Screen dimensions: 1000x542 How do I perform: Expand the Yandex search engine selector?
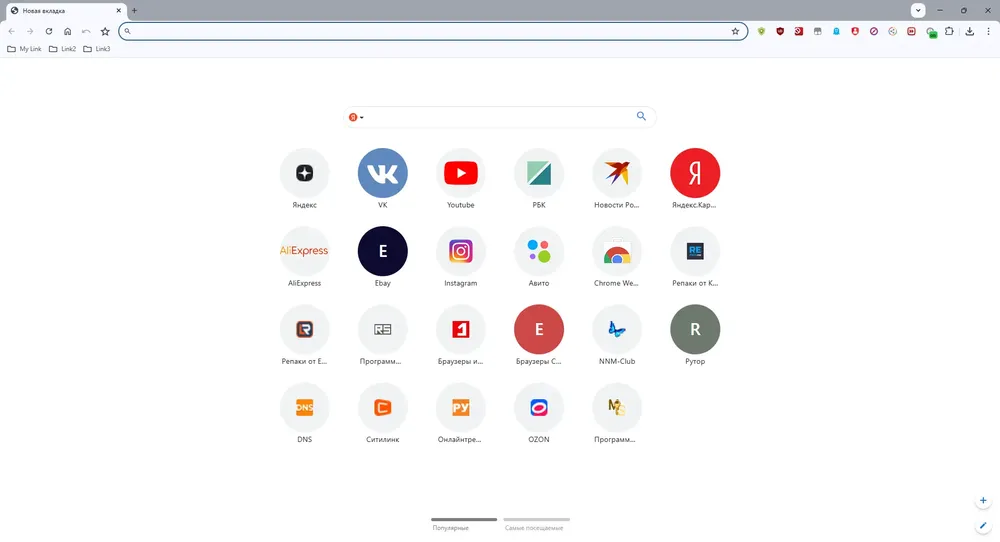point(357,117)
